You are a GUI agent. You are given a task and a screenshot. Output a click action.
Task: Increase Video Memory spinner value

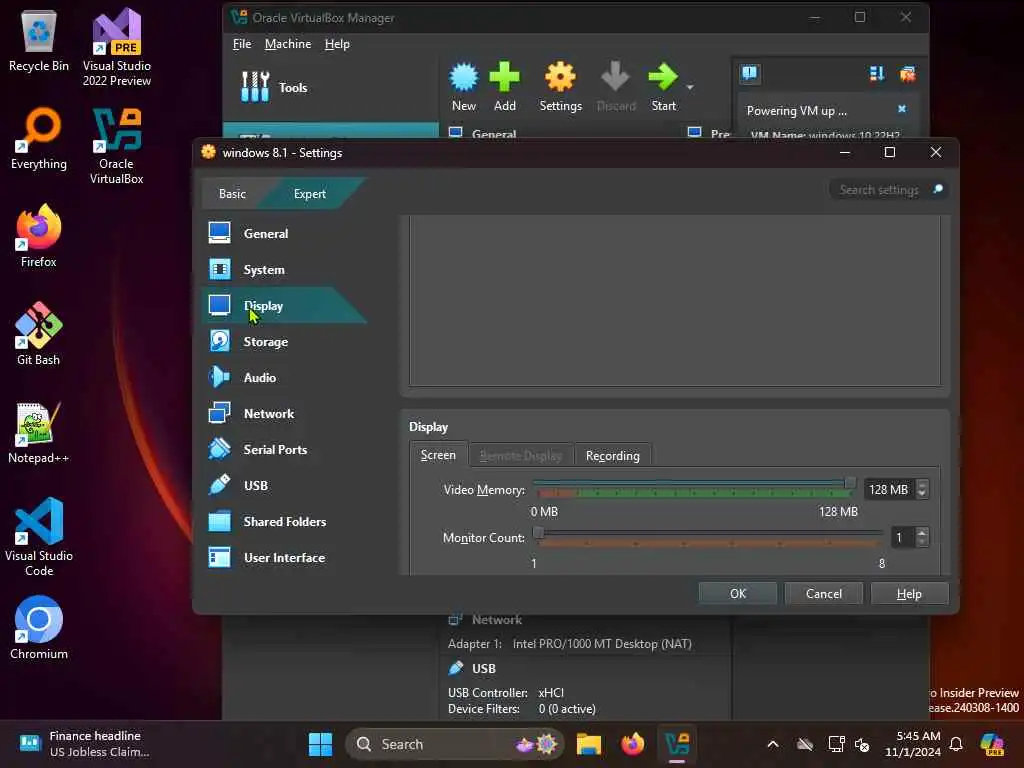tap(922, 485)
